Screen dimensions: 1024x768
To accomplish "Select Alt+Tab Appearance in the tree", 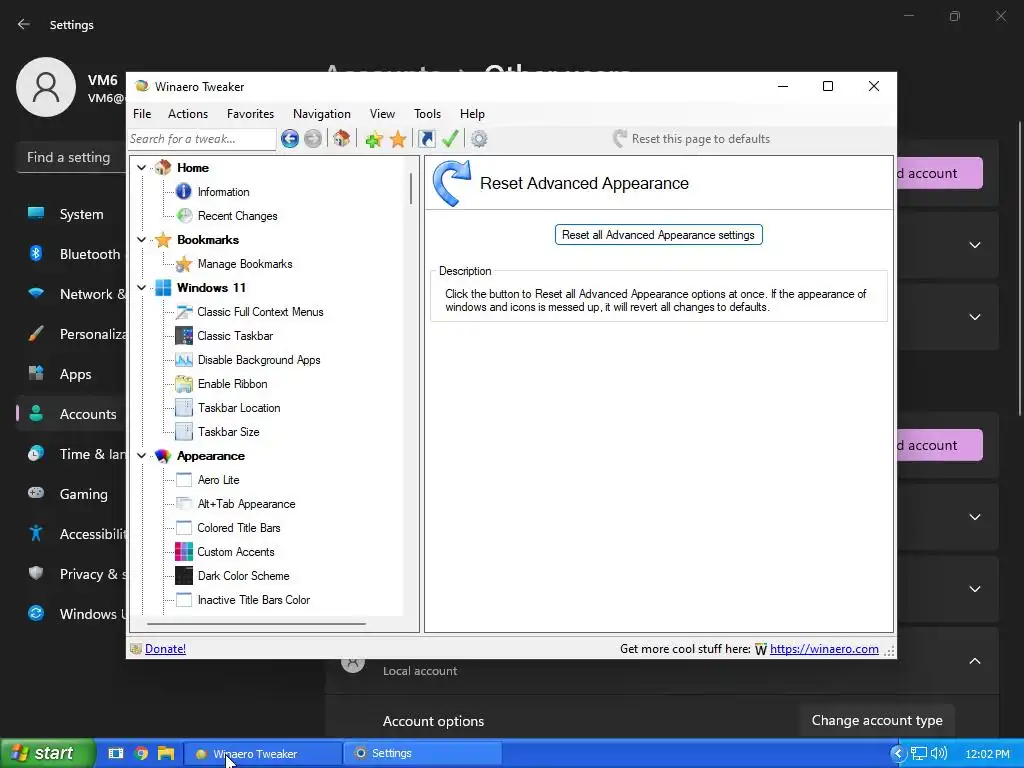I will 246,504.
